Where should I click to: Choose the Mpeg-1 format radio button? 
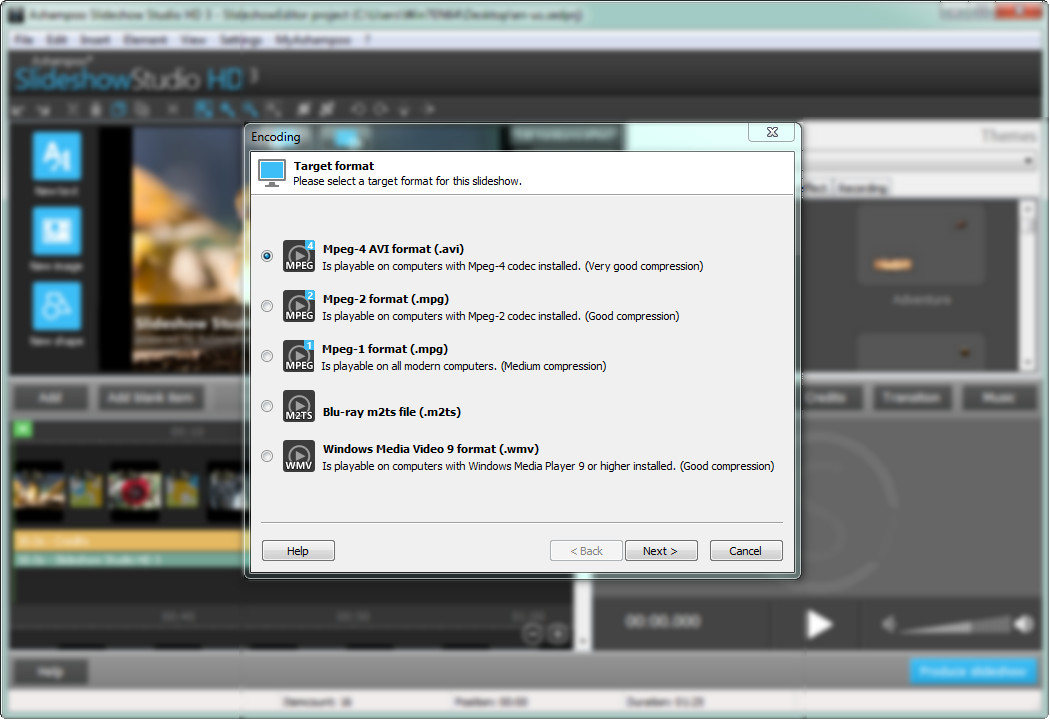(x=267, y=356)
